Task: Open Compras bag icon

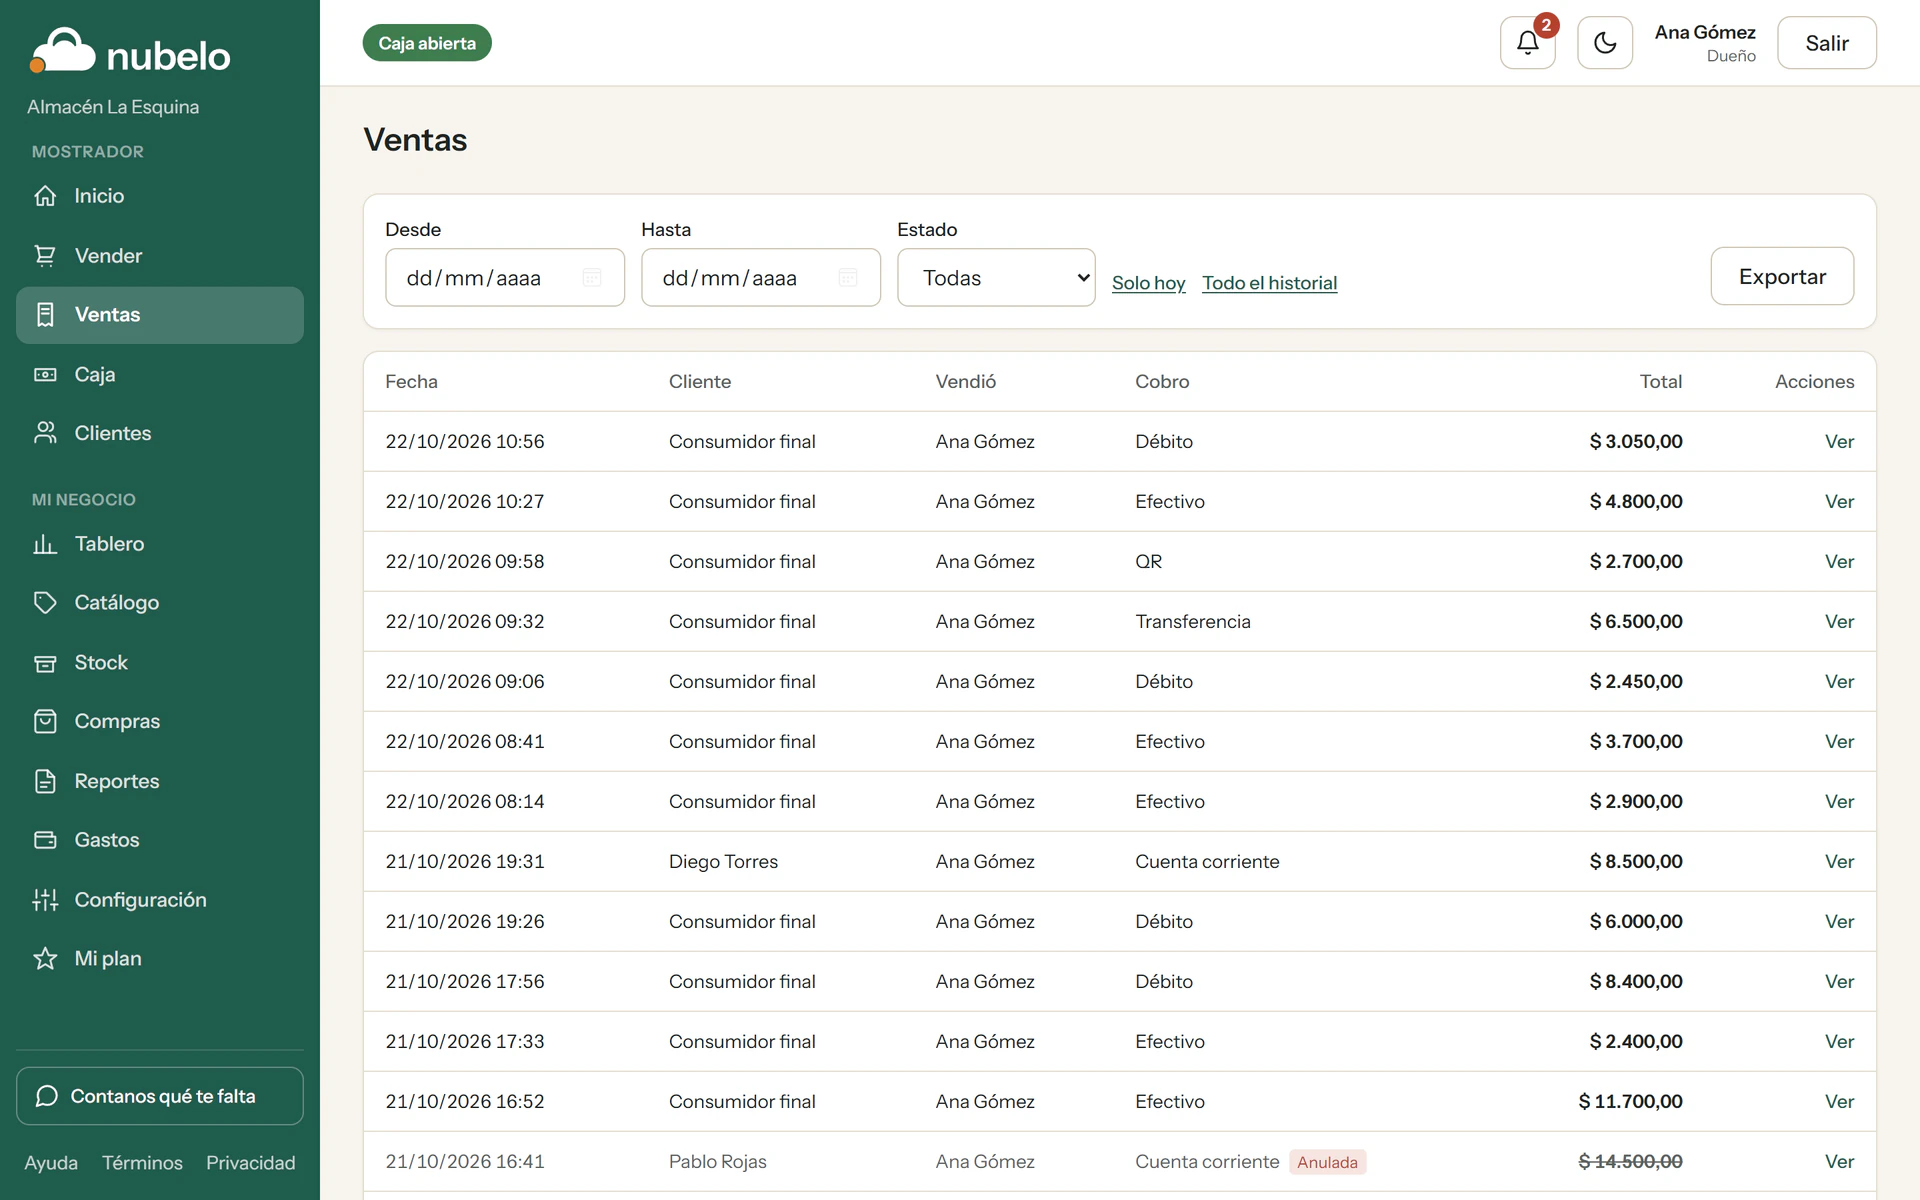Action: (x=45, y=721)
